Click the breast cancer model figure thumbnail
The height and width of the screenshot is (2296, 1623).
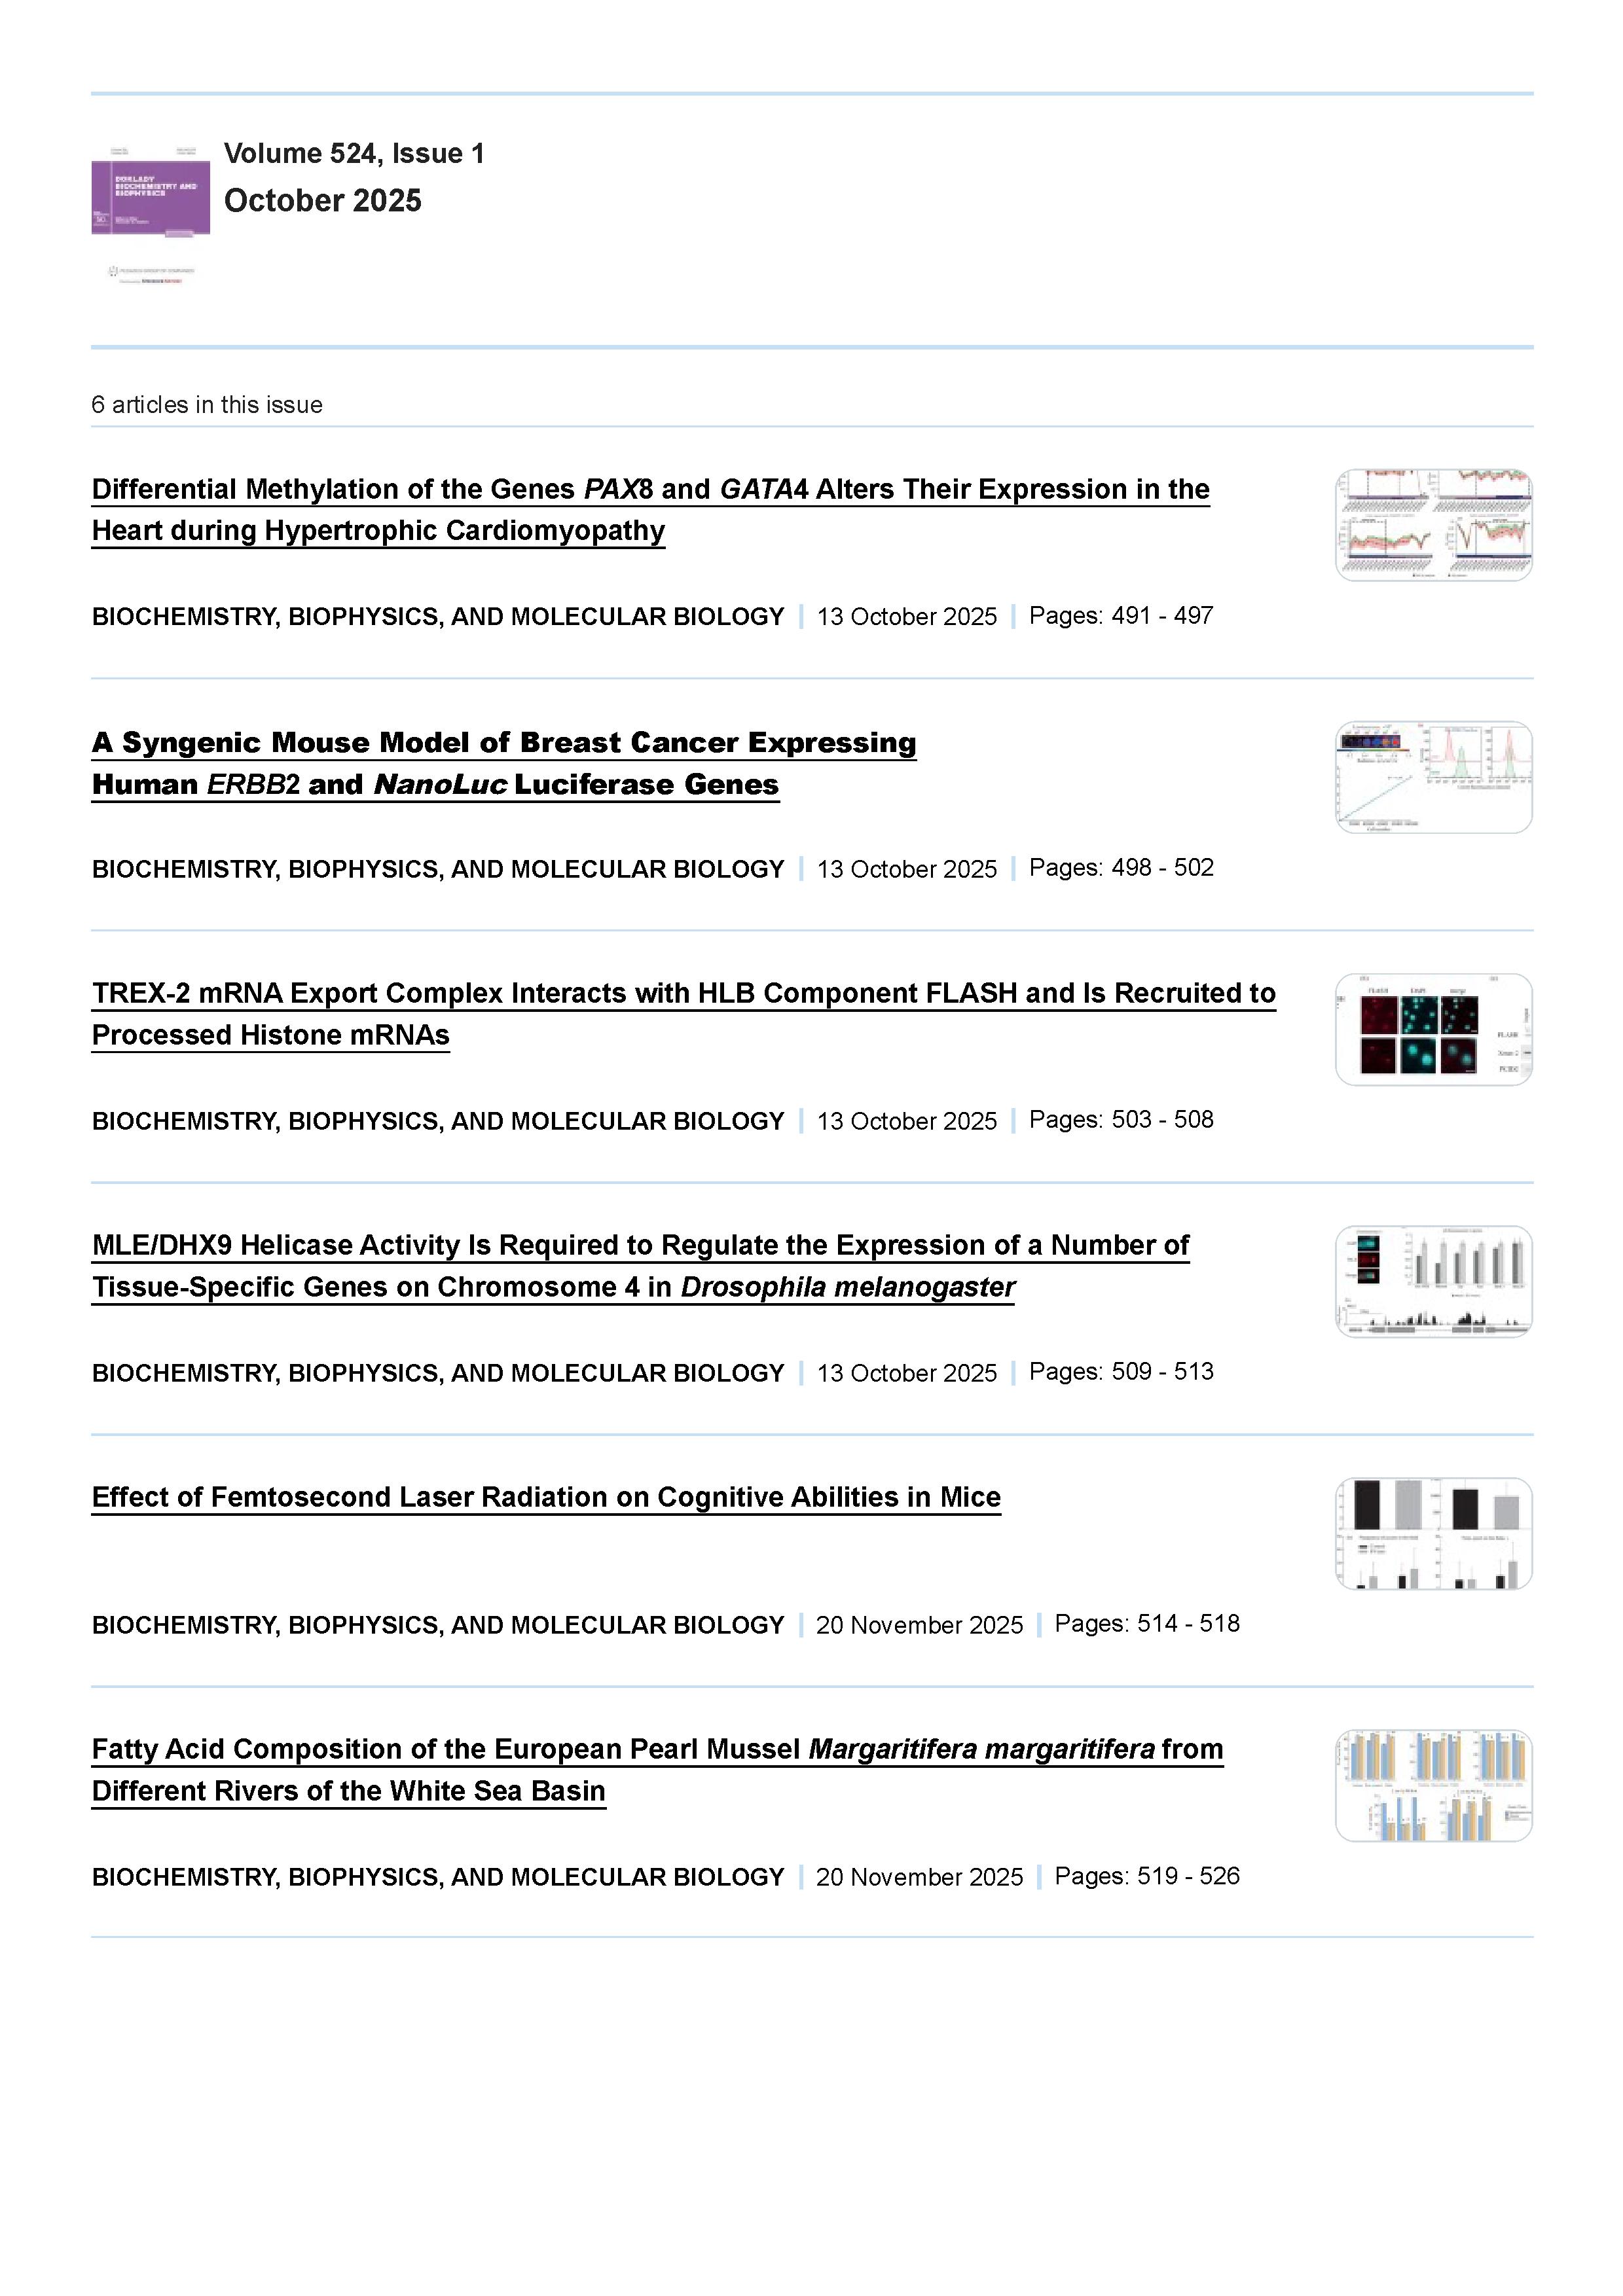tap(1433, 777)
